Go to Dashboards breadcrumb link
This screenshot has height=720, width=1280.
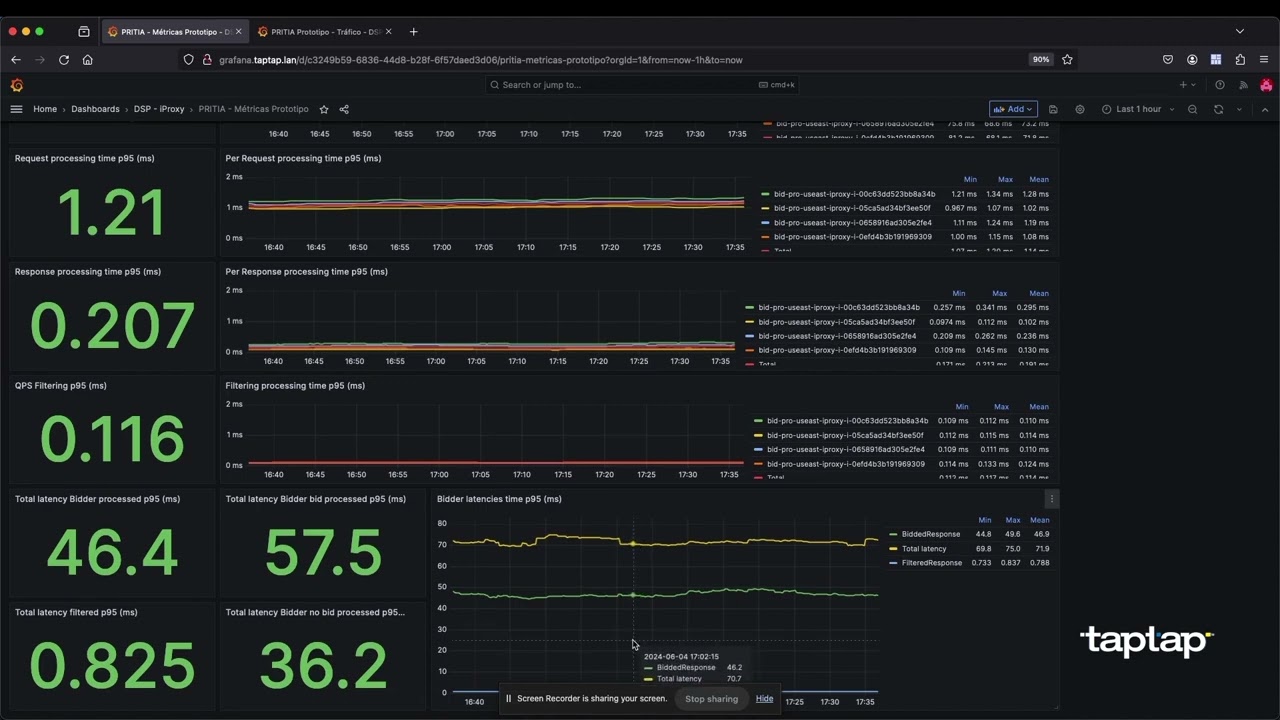[95, 109]
